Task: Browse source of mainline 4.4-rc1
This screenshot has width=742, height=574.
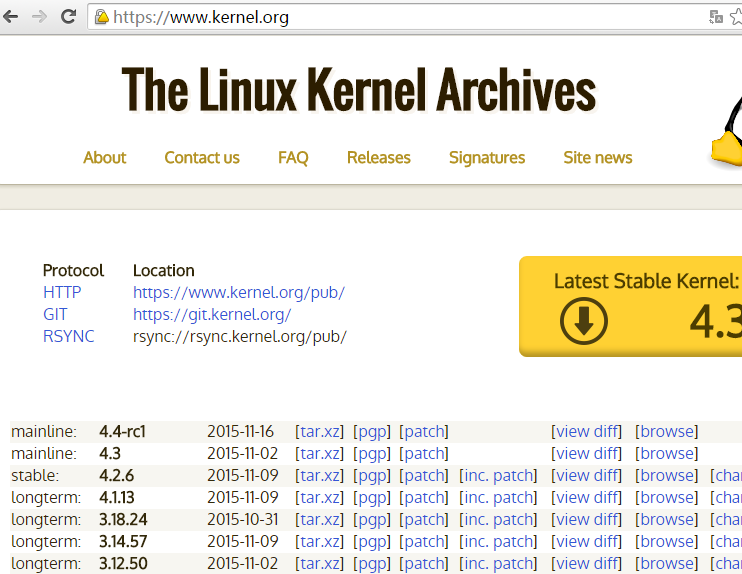Action: [x=666, y=432]
